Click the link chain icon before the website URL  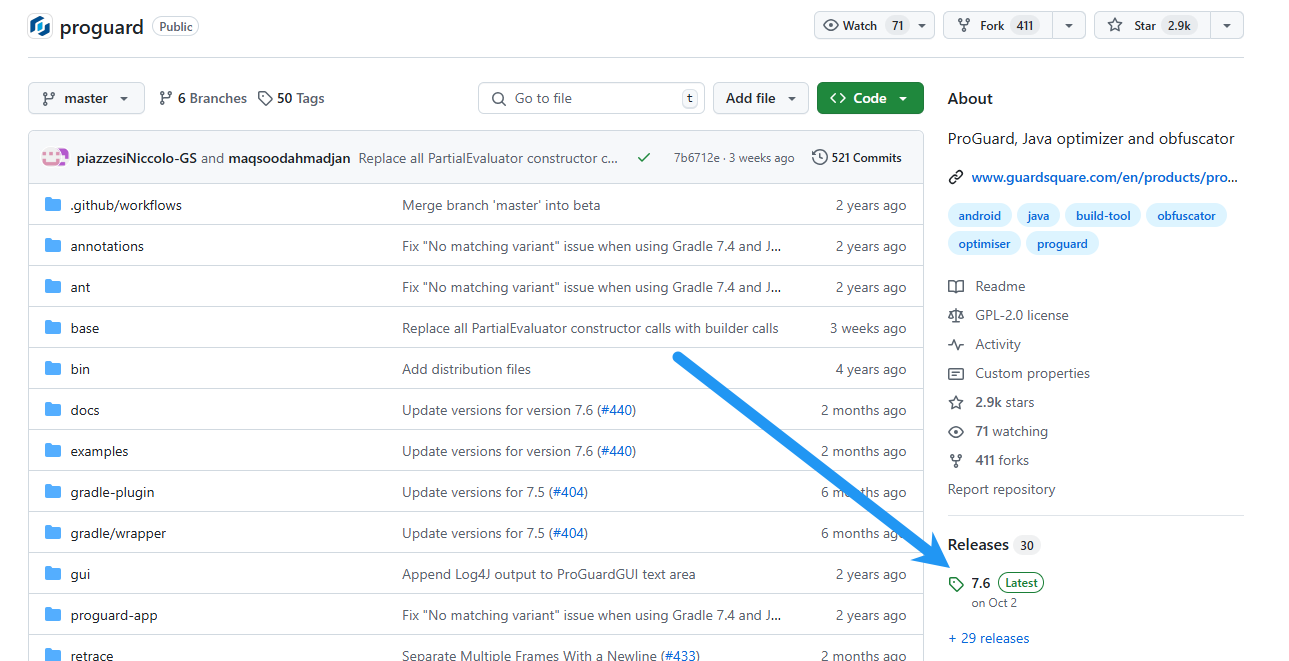pyautogui.click(x=956, y=177)
